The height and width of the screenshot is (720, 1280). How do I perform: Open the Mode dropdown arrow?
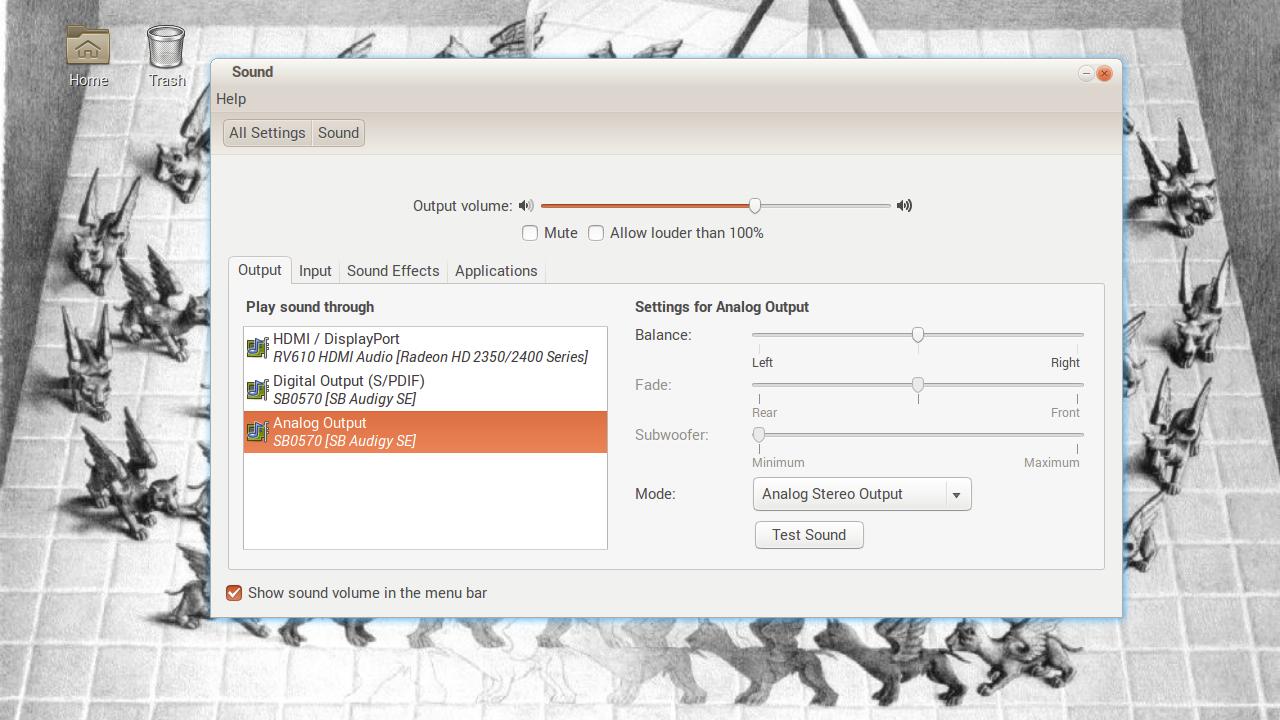[x=956, y=495]
